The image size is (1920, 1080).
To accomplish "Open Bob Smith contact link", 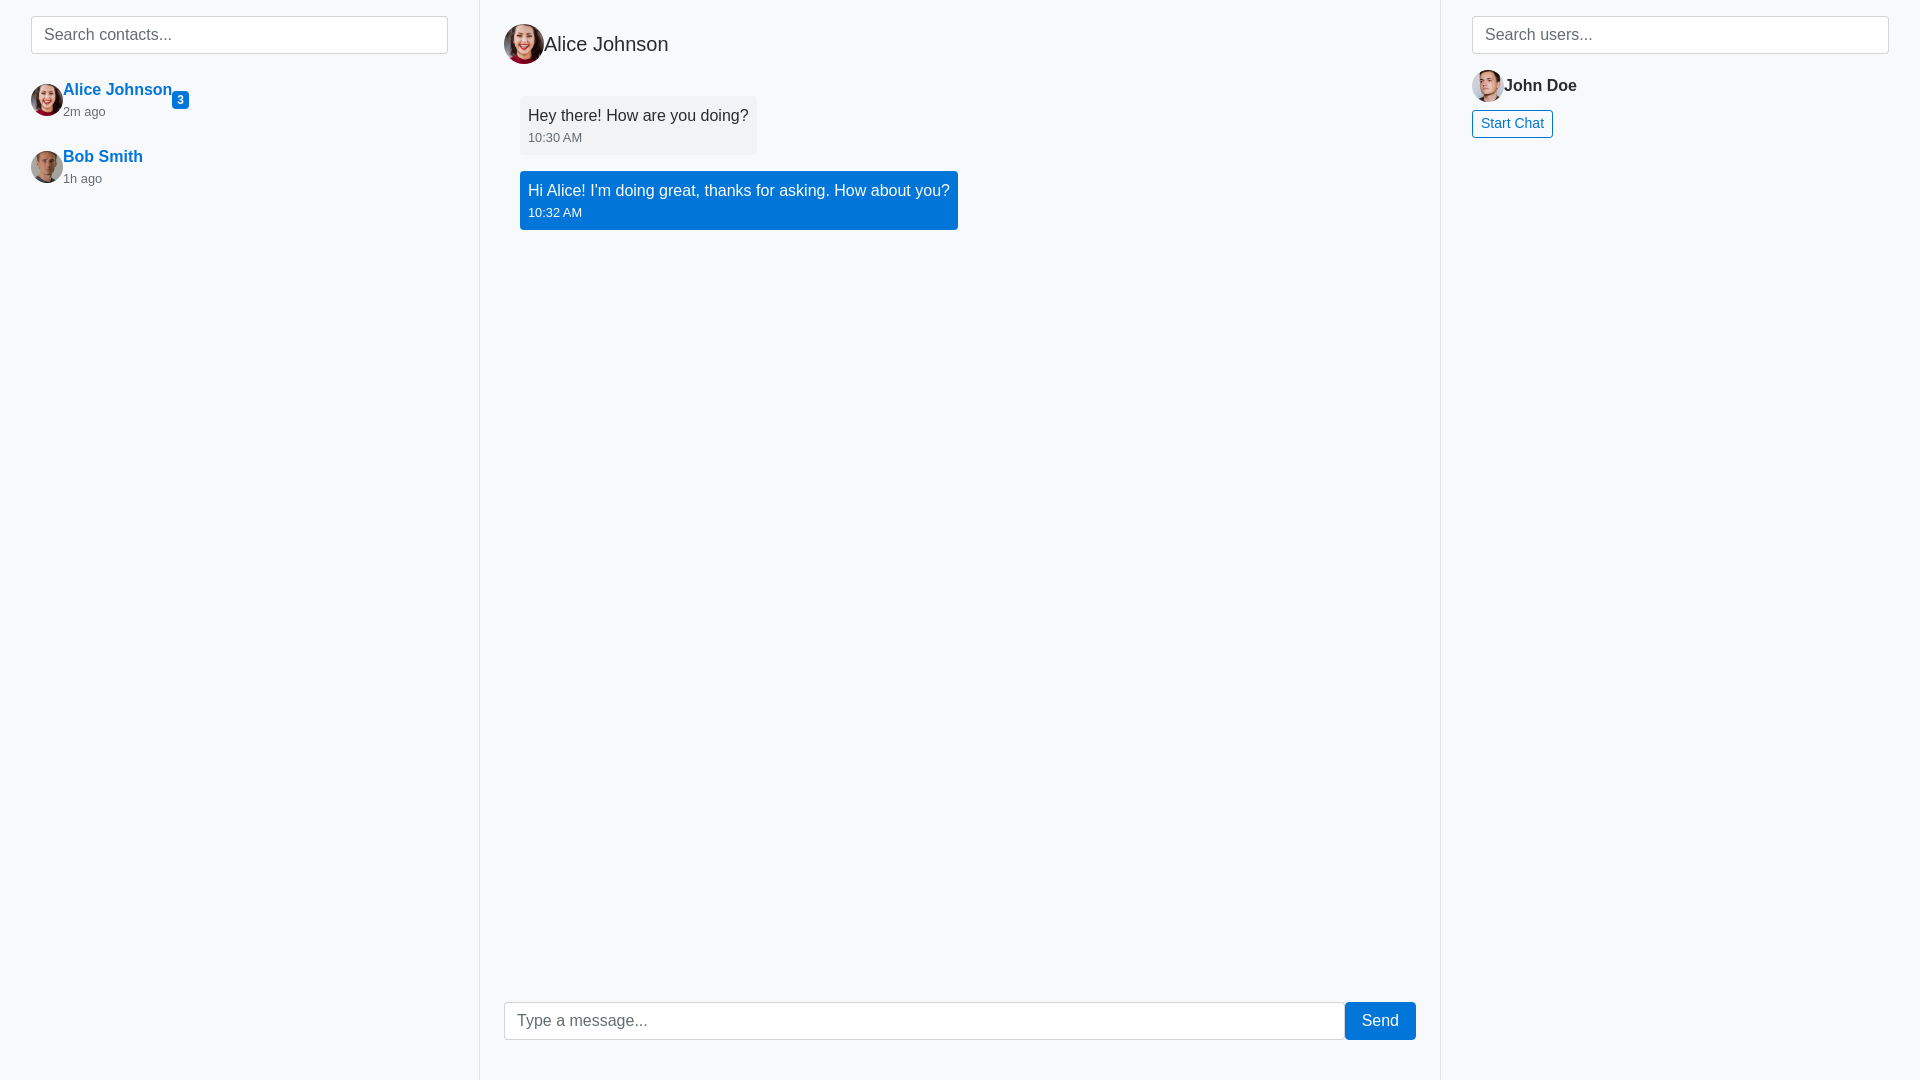I will [x=103, y=157].
